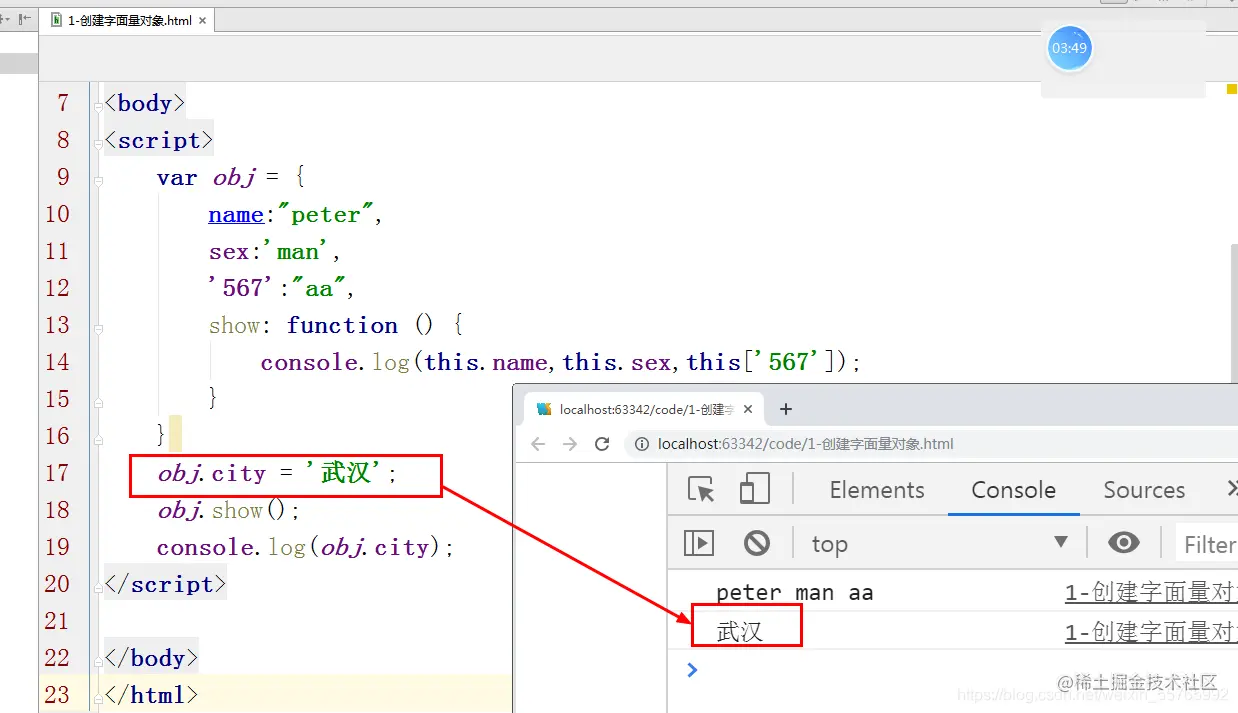Screen dimensions: 1238x713
Task: Click the site info icon in address bar
Action: tap(642, 444)
